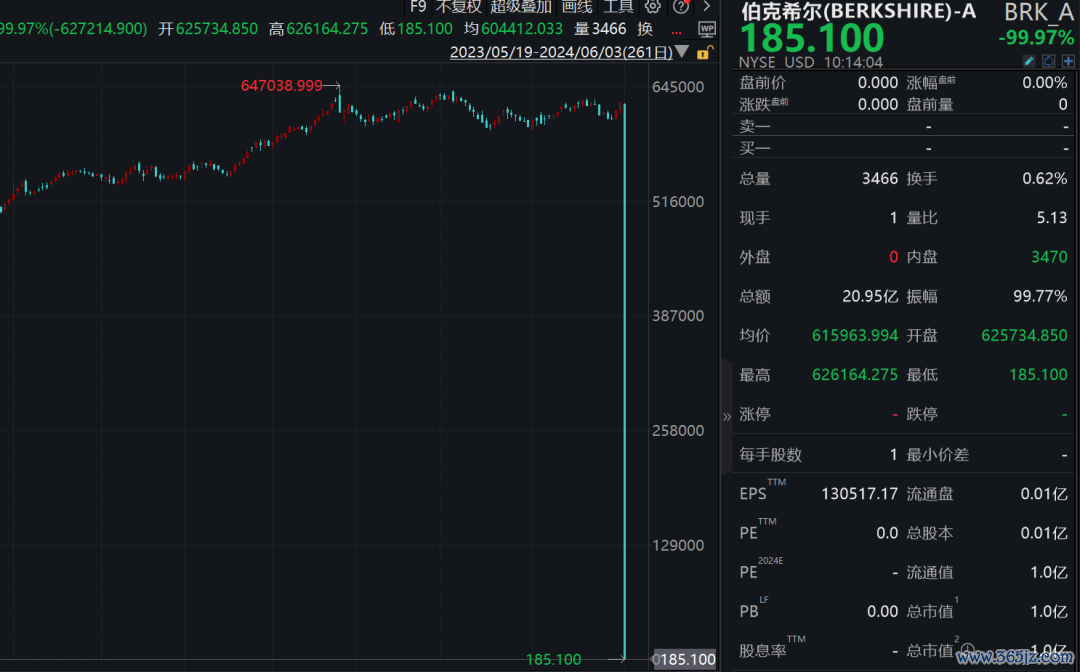Click the 换手 value 0.62%
The image size is (1080, 672).
(1044, 179)
